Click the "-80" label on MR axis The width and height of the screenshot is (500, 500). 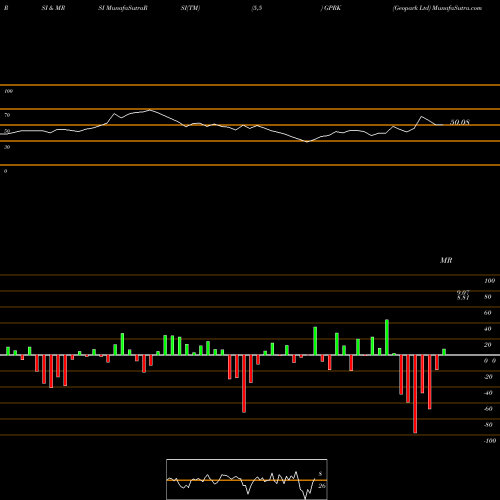[488, 425]
